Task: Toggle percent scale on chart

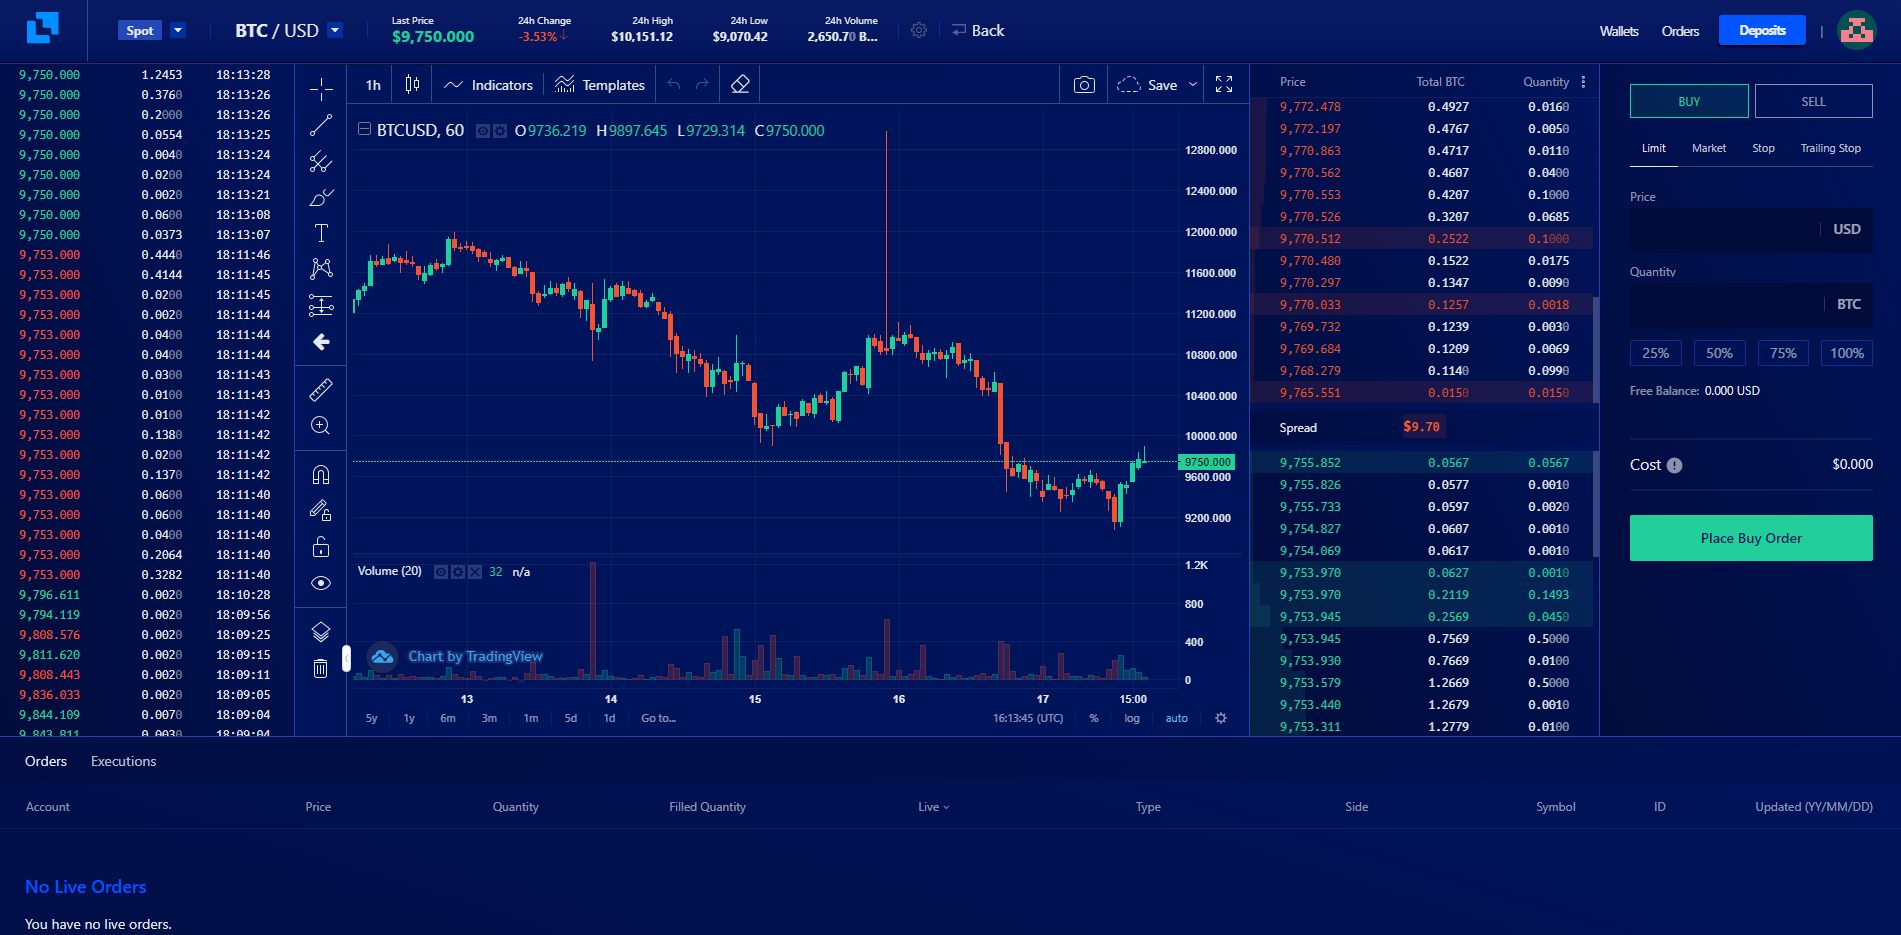Action: pyautogui.click(x=1094, y=718)
